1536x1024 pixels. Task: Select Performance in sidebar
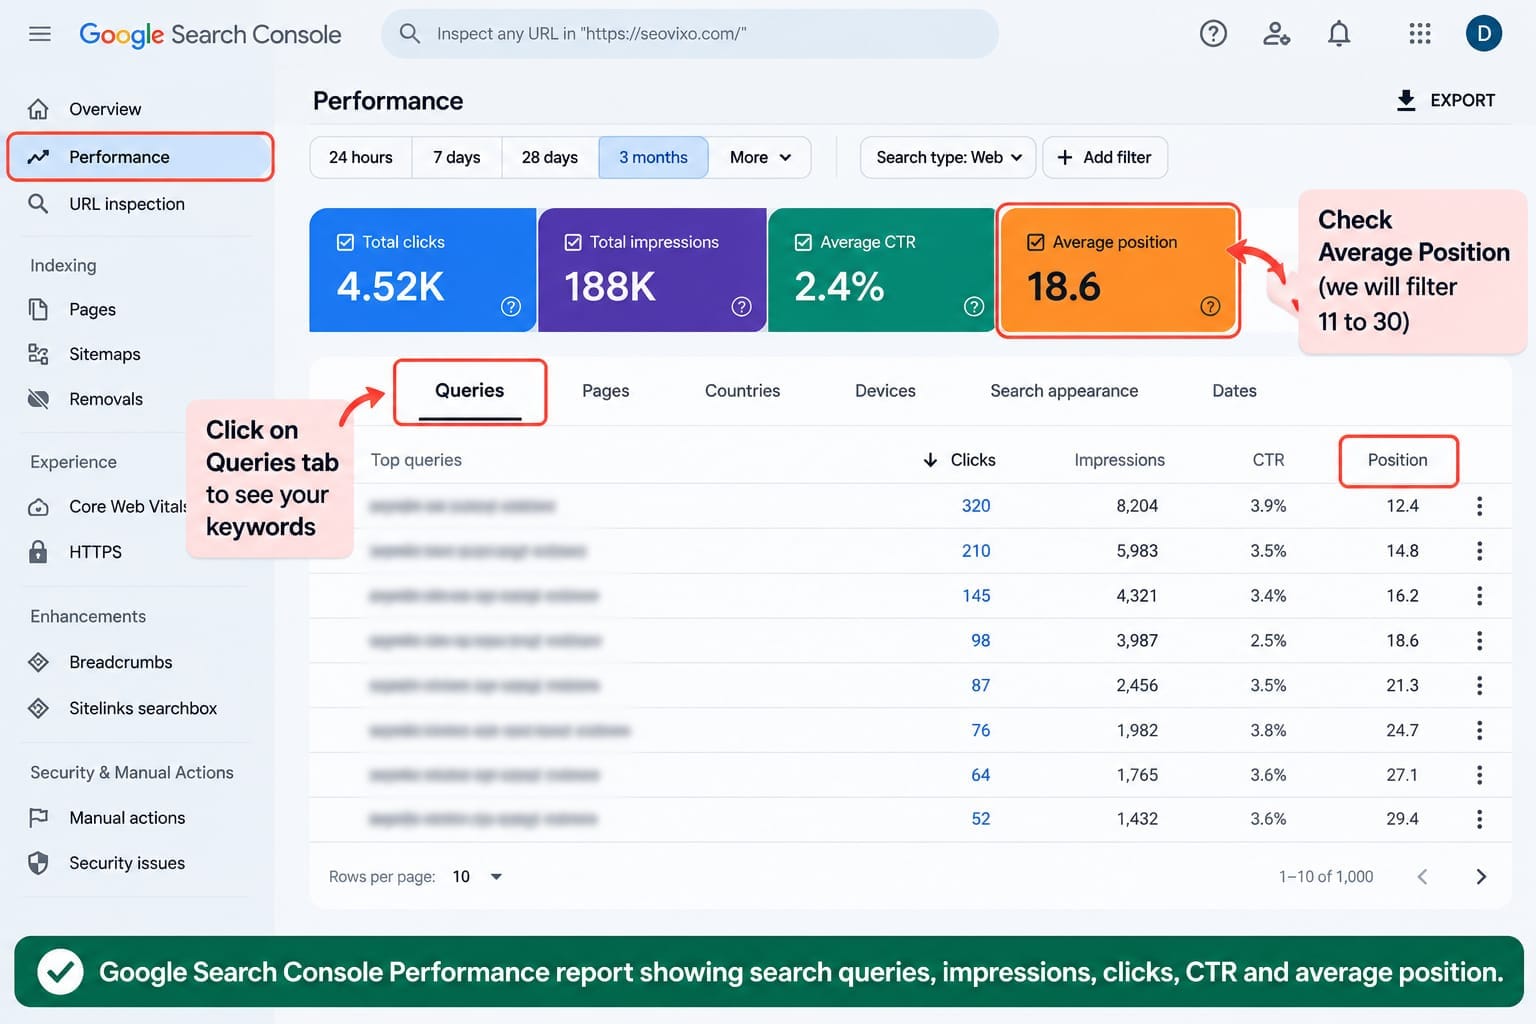[x=140, y=157]
